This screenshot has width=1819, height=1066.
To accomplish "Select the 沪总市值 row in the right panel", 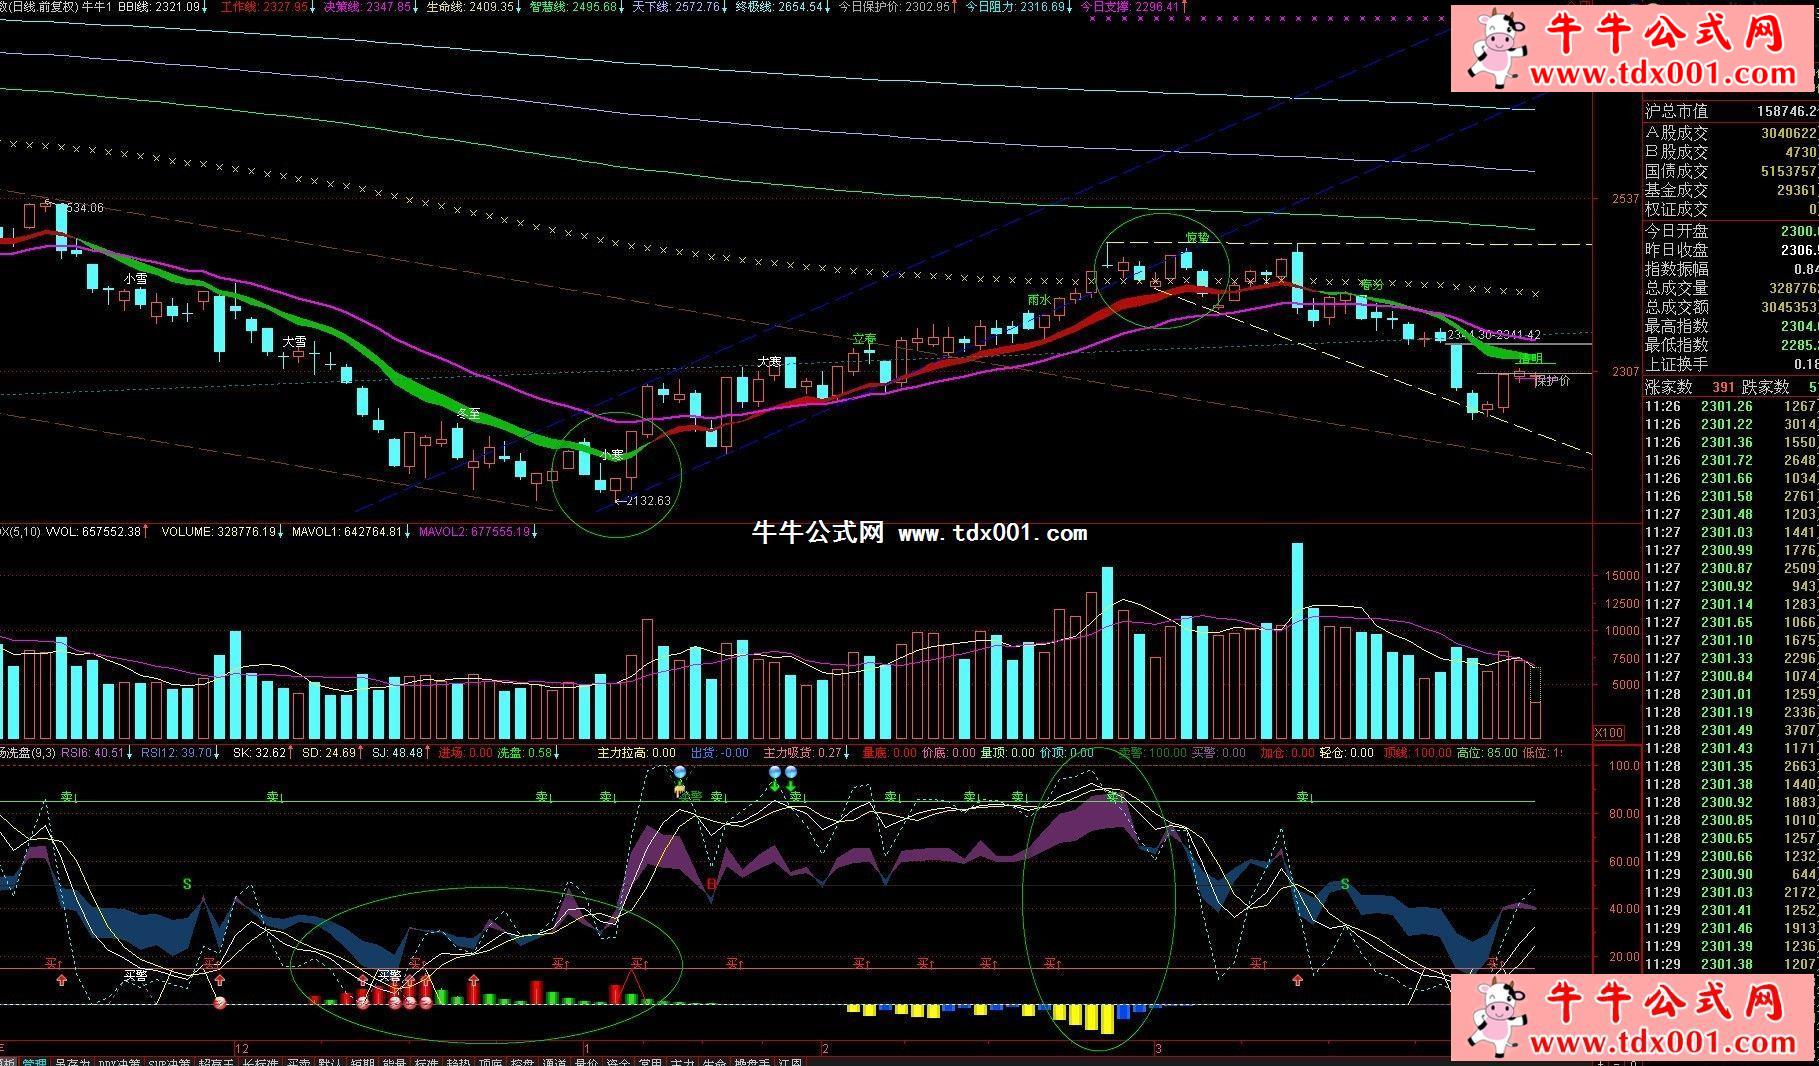I will 1730,112.
